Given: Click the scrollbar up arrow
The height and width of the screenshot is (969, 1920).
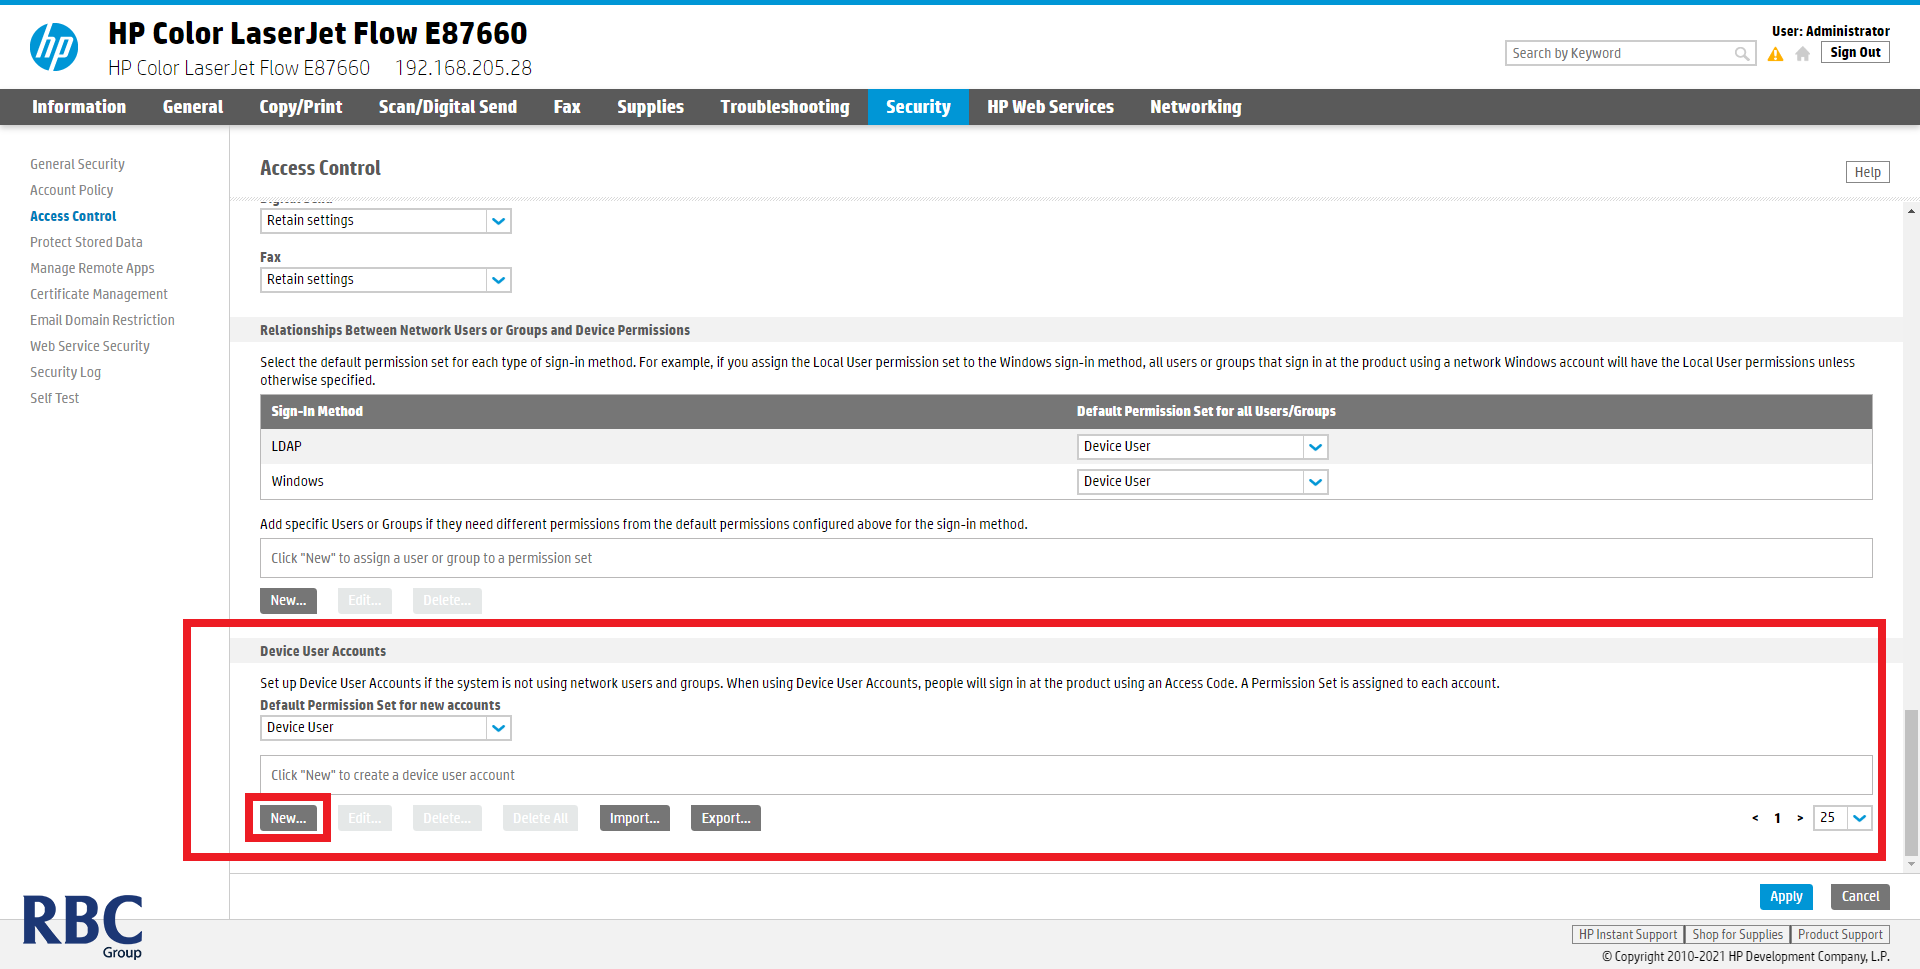Looking at the screenshot, I should pyautogui.click(x=1911, y=211).
